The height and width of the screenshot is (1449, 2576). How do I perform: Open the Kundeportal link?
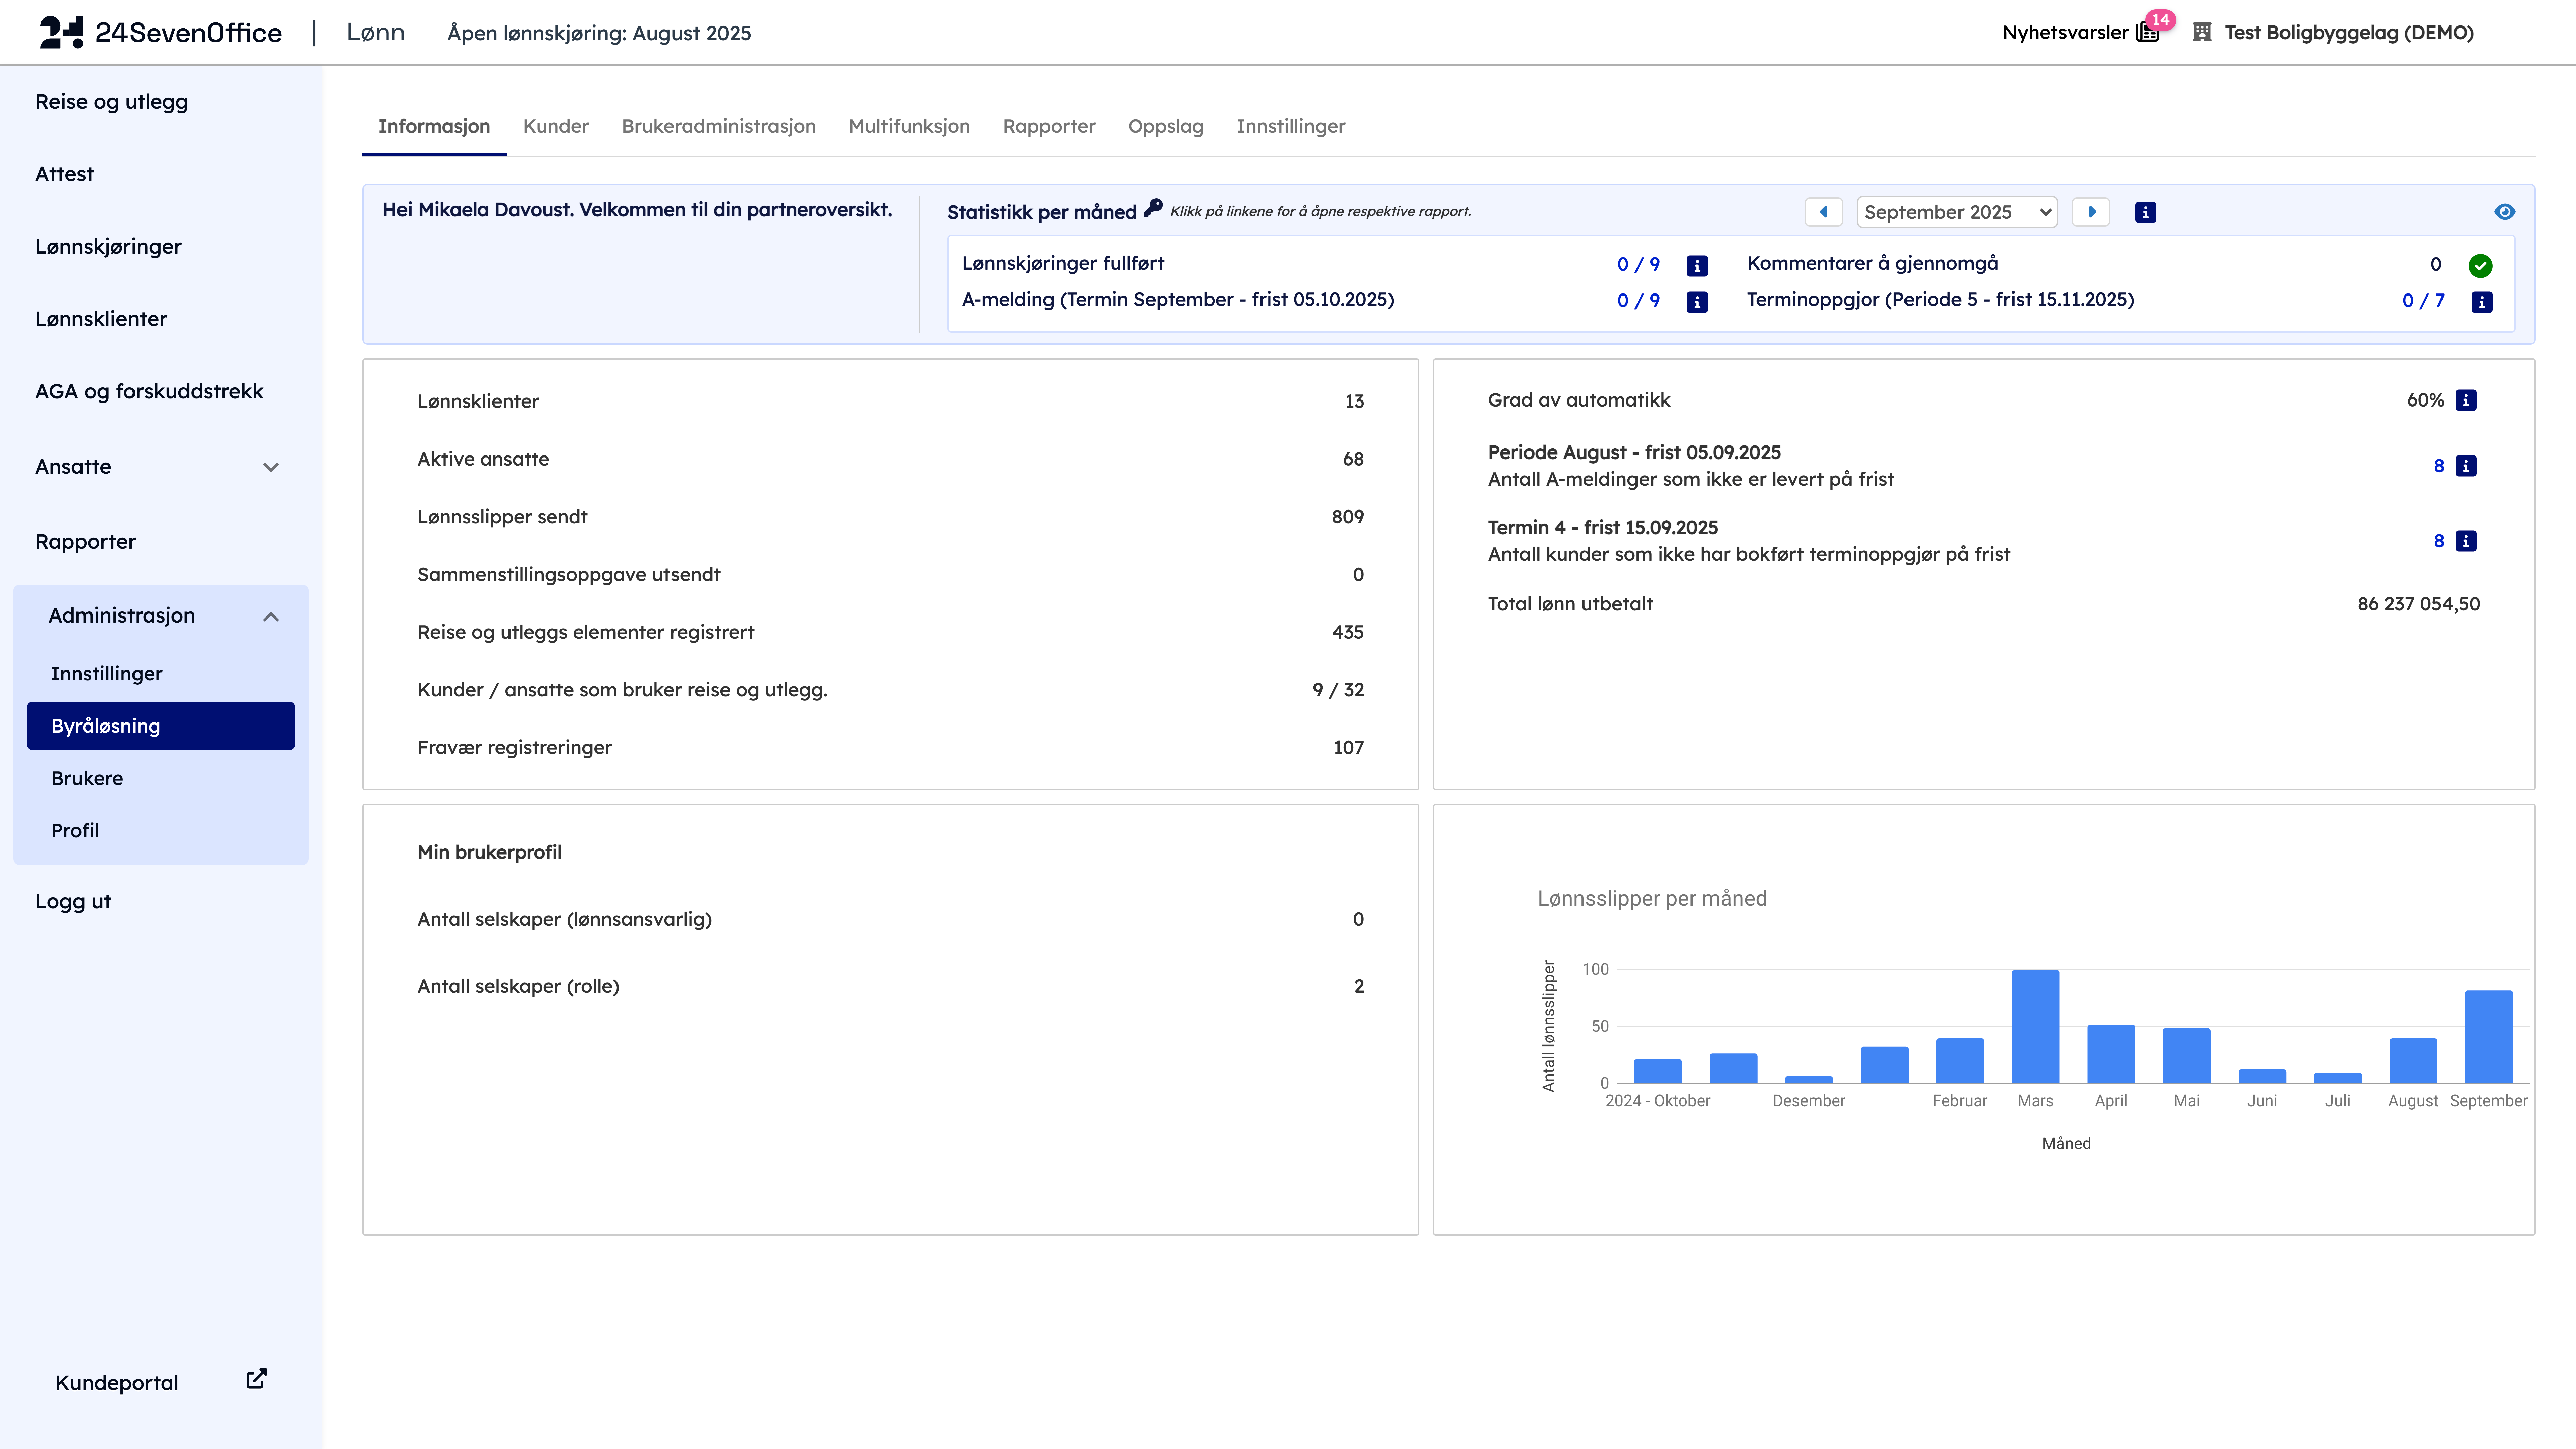[x=117, y=1383]
